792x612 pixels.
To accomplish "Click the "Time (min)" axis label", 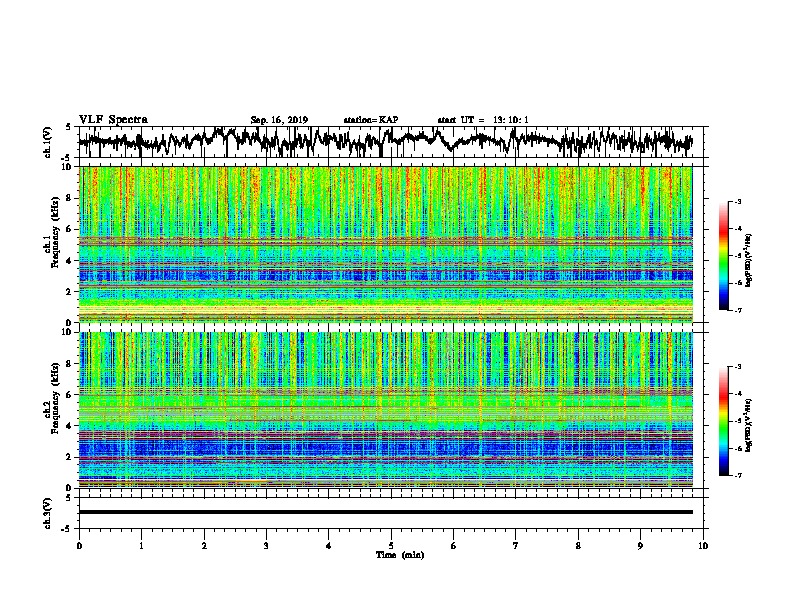I will click(400, 555).
